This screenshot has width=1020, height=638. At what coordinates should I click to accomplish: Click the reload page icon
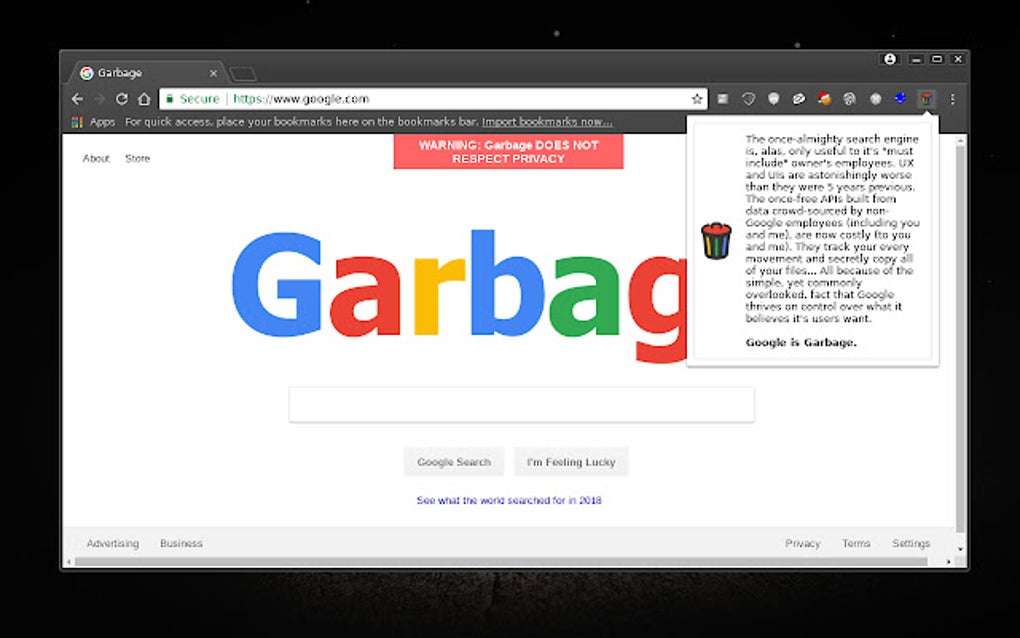122,99
